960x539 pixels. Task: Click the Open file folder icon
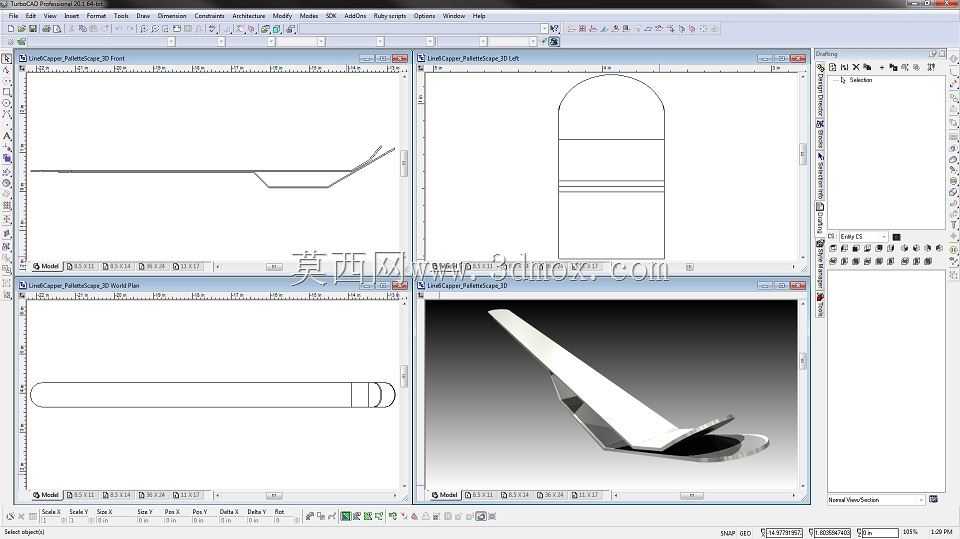pos(21,29)
